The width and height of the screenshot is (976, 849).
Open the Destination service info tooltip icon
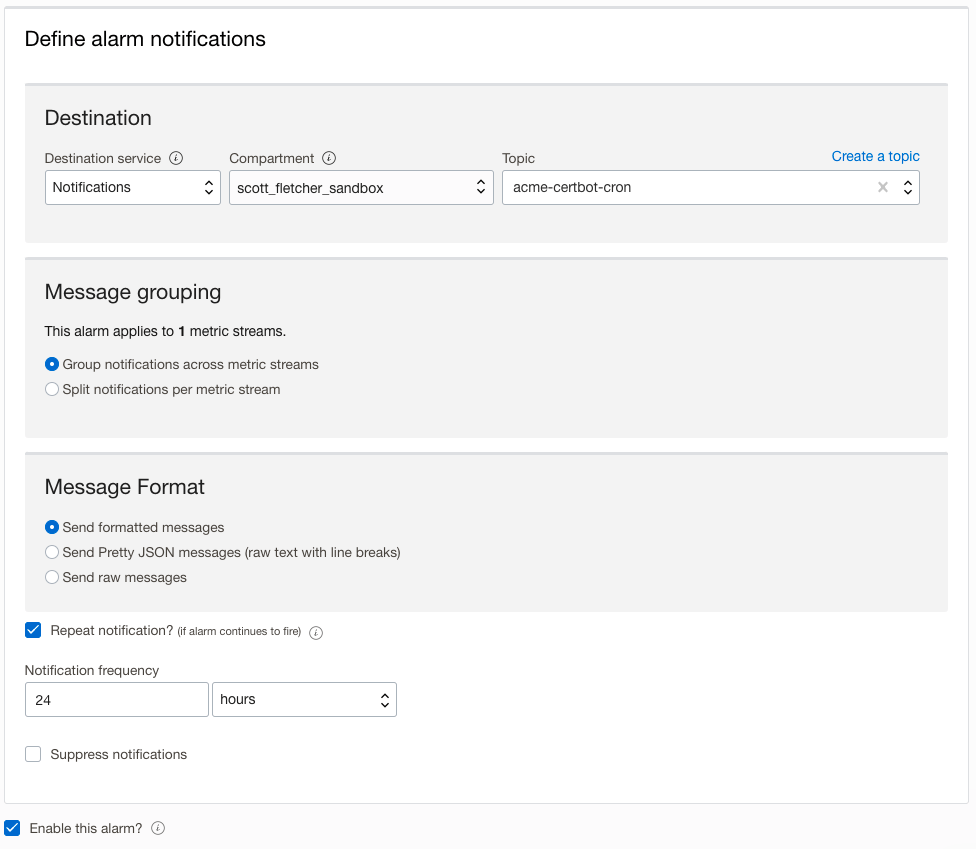176,158
